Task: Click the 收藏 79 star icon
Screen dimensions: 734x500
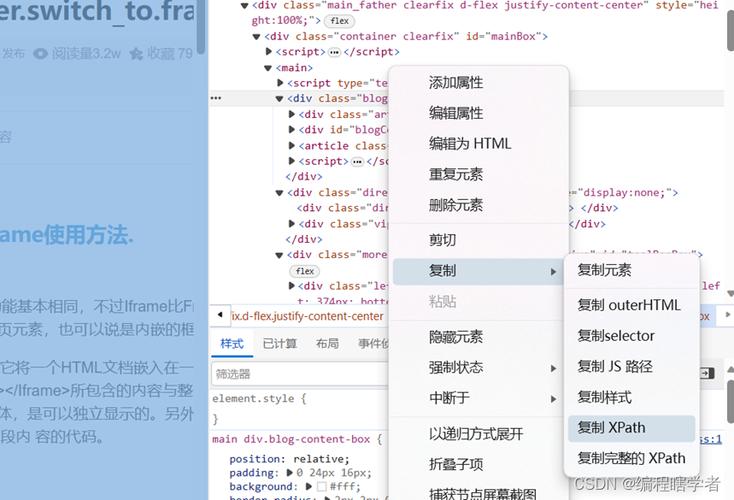Action: pos(136,54)
